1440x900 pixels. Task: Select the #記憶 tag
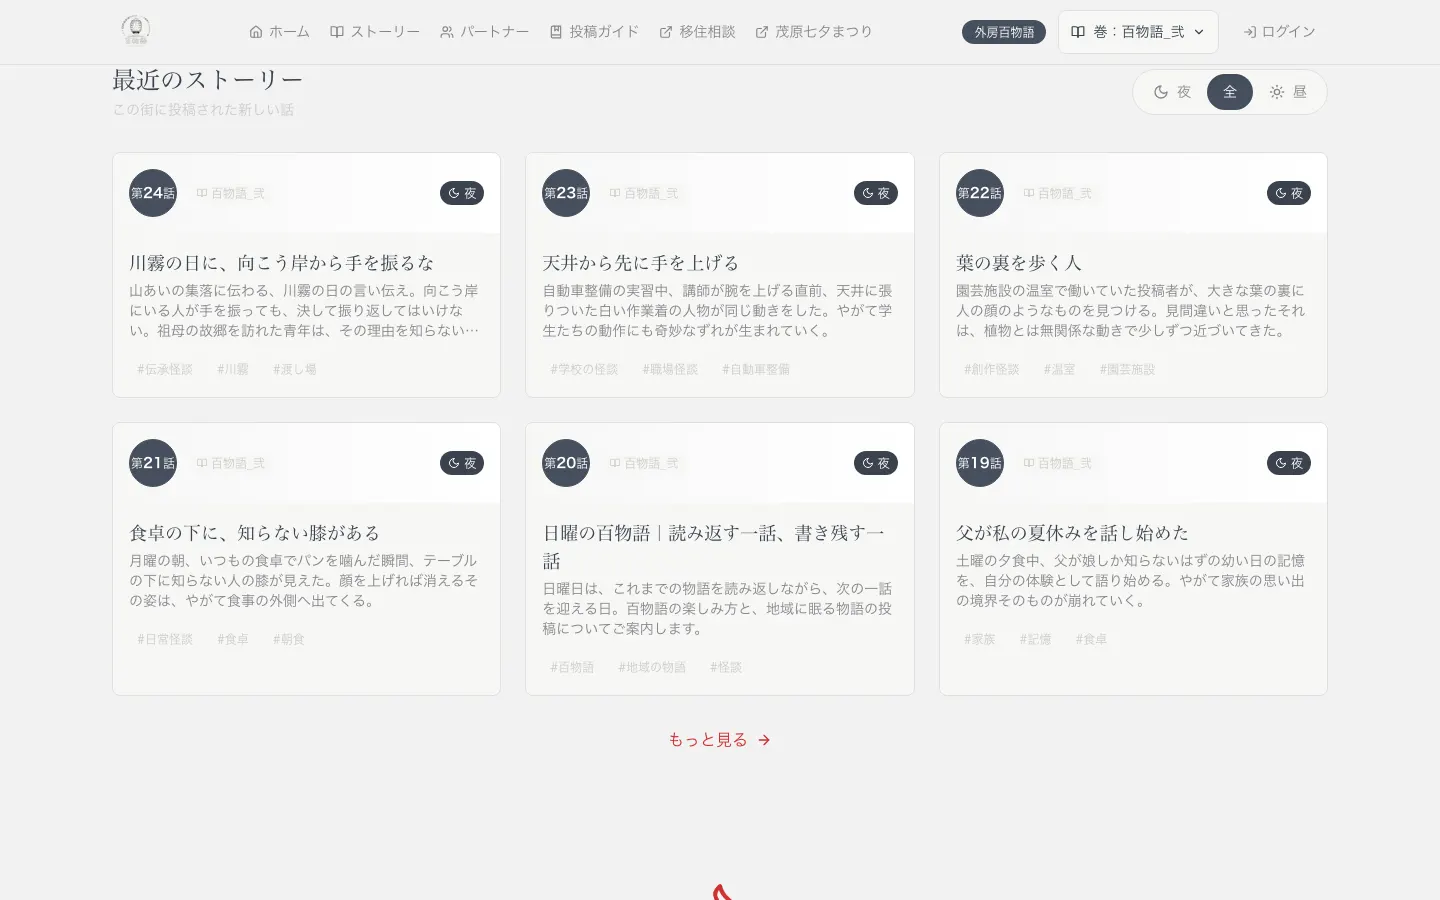pos(1035,639)
